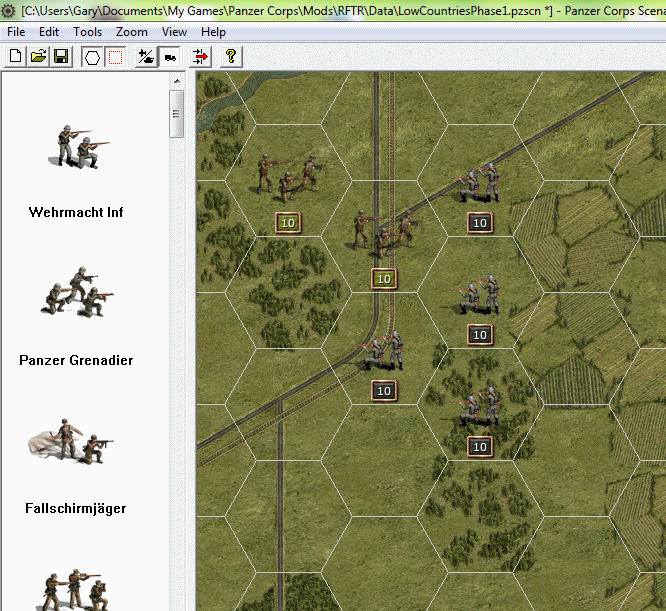Image resolution: width=666 pixels, height=611 pixels.
Task: Click the unit list scrollbar thumb
Action: 177,113
